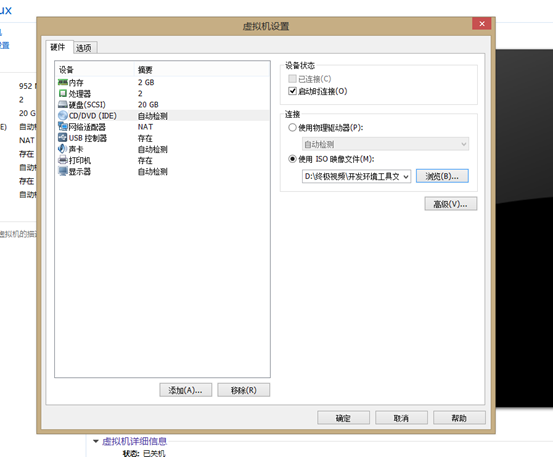
Task: Switch to the 选项 options tab
Action: 84,48
